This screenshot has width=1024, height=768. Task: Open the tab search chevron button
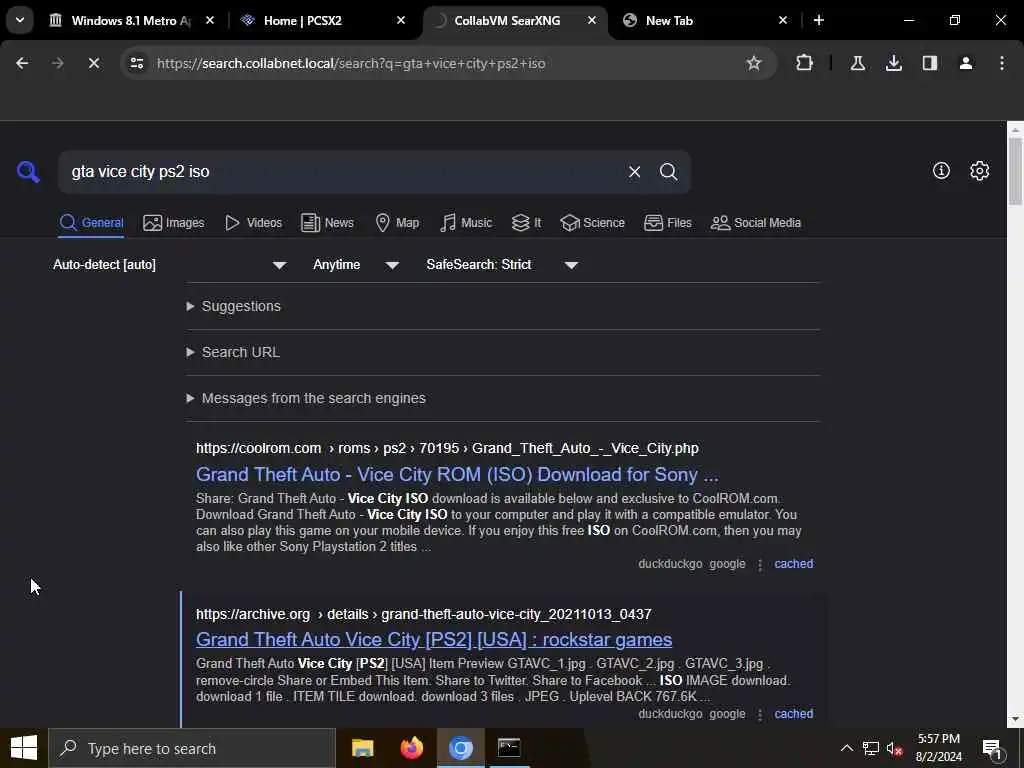(20, 20)
